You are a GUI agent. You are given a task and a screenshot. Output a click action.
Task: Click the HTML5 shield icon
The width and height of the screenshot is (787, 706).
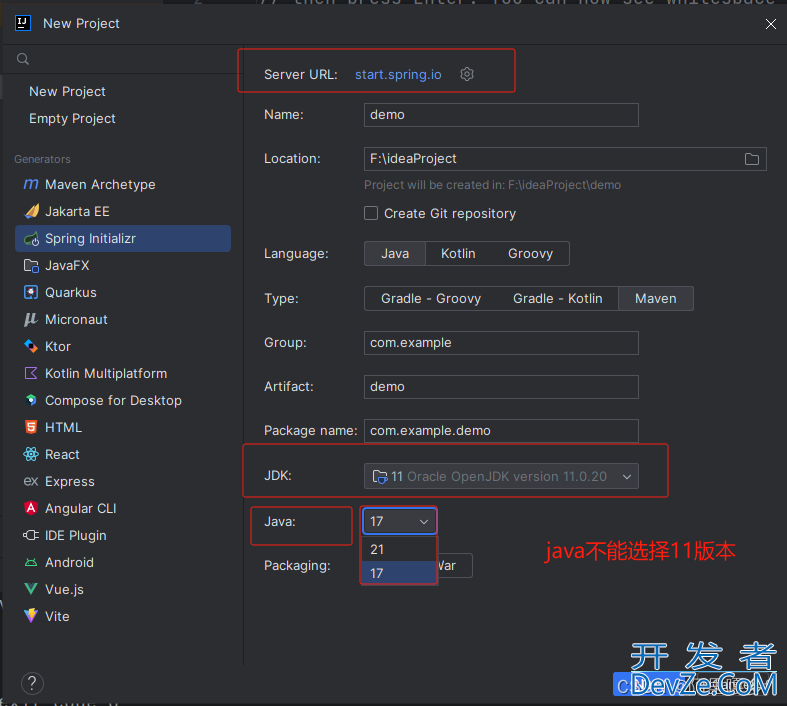(x=31, y=428)
